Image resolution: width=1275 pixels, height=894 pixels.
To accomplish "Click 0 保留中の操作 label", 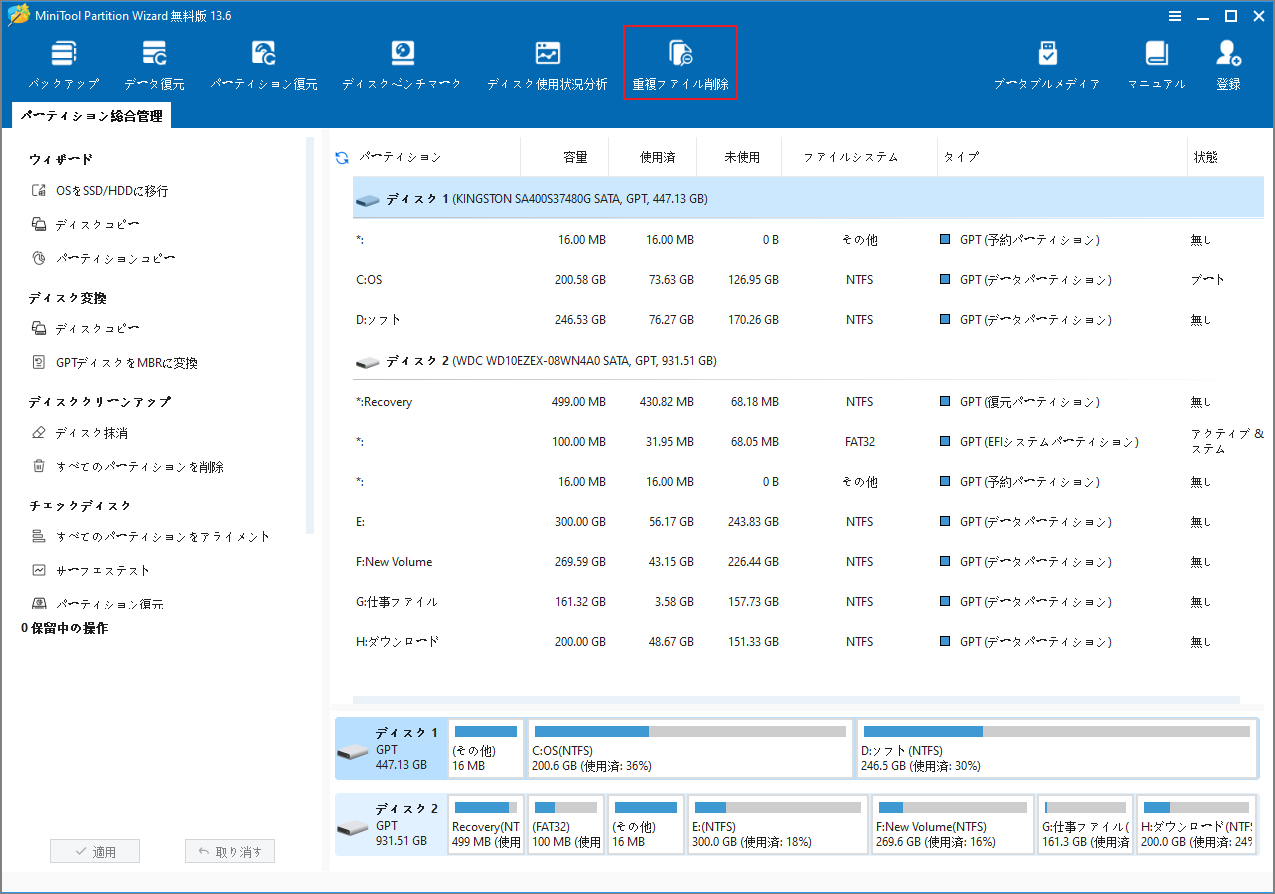I will [65, 628].
